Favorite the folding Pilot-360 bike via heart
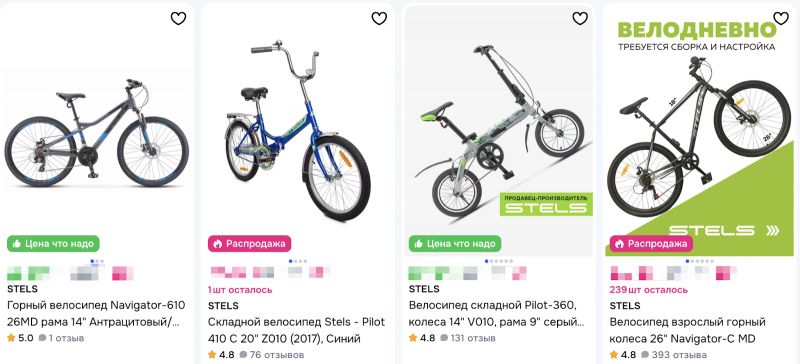800x364 pixels. pyautogui.click(x=580, y=19)
